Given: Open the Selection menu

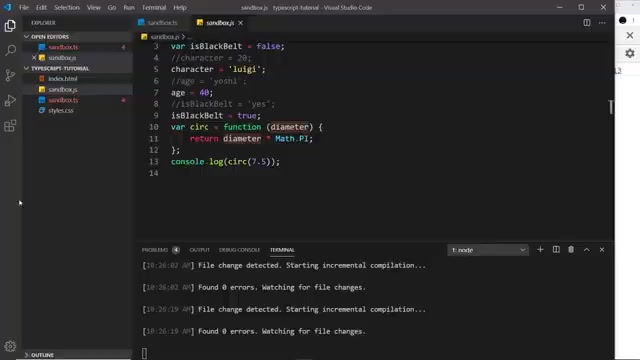Looking at the screenshot, I should pyautogui.click(x=67, y=7).
